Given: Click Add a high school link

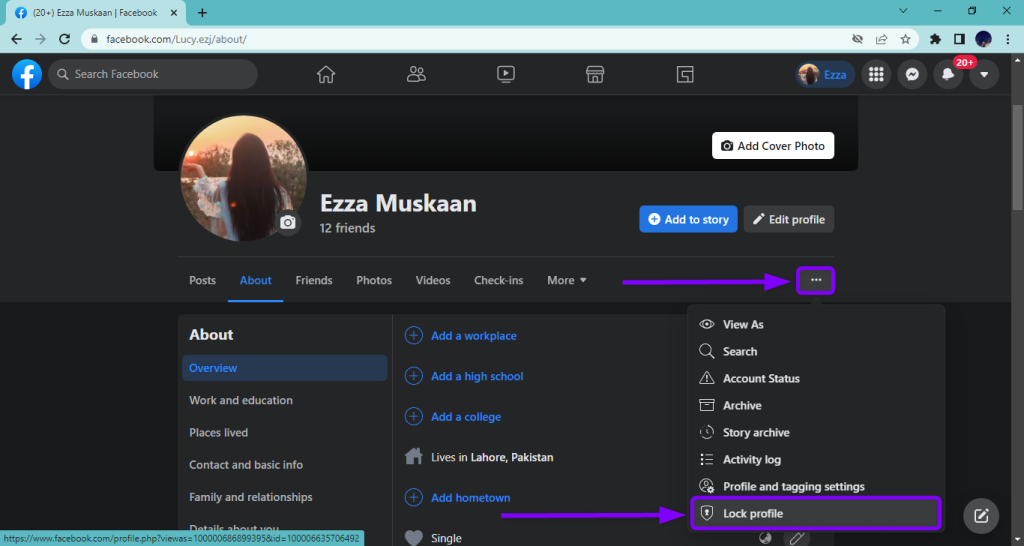Looking at the screenshot, I should (477, 376).
